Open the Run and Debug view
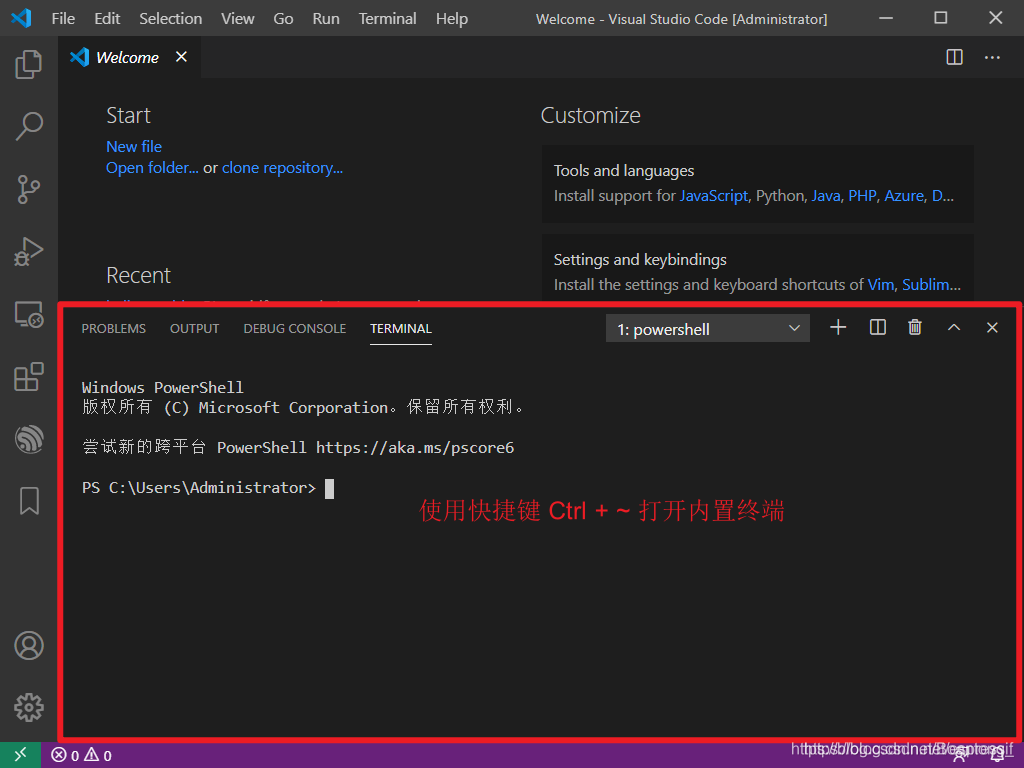Image resolution: width=1024 pixels, height=768 pixels. [29, 251]
